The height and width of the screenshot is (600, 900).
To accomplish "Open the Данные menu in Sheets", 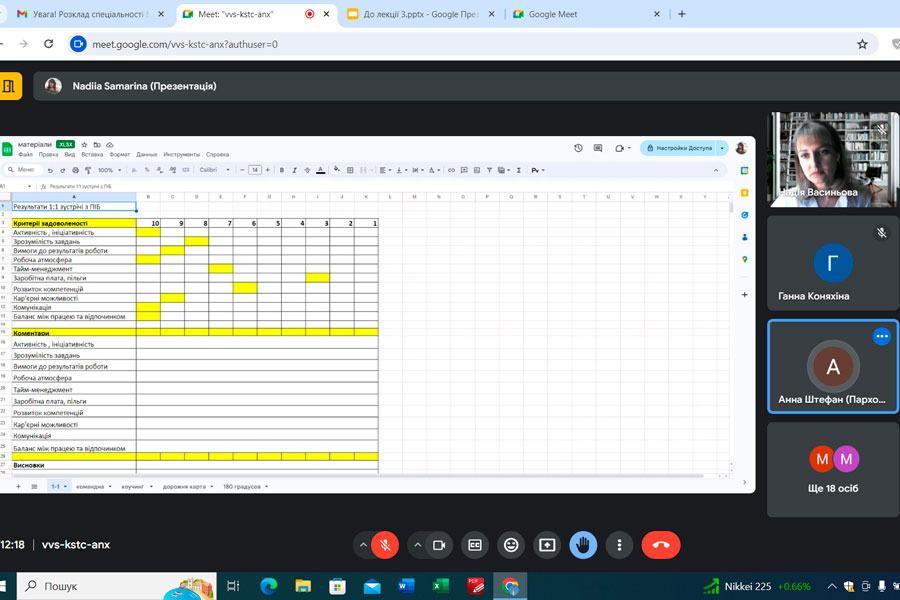I will (146, 154).
